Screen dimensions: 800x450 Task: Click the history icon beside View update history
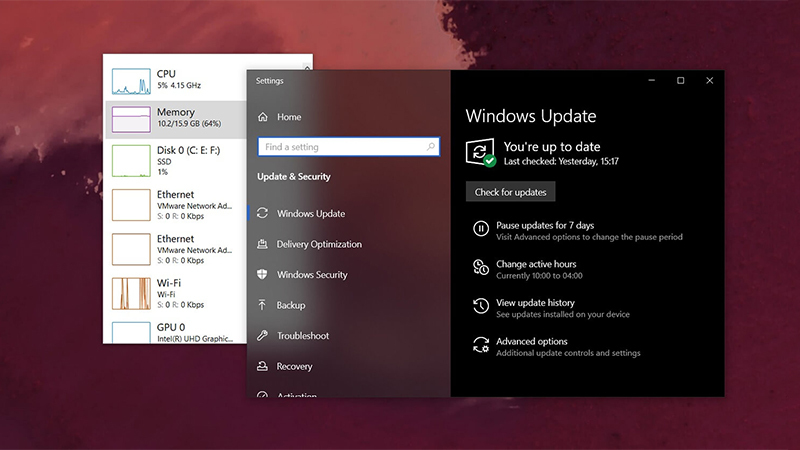pyautogui.click(x=481, y=306)
